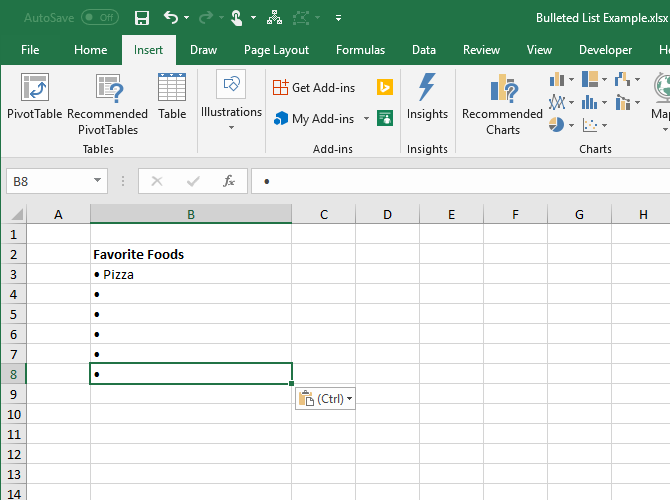Image resolution: width=670 pixels, height=500 pixels.
Task: Click cell B3 containing Pizza
Action: pos(190,274)
